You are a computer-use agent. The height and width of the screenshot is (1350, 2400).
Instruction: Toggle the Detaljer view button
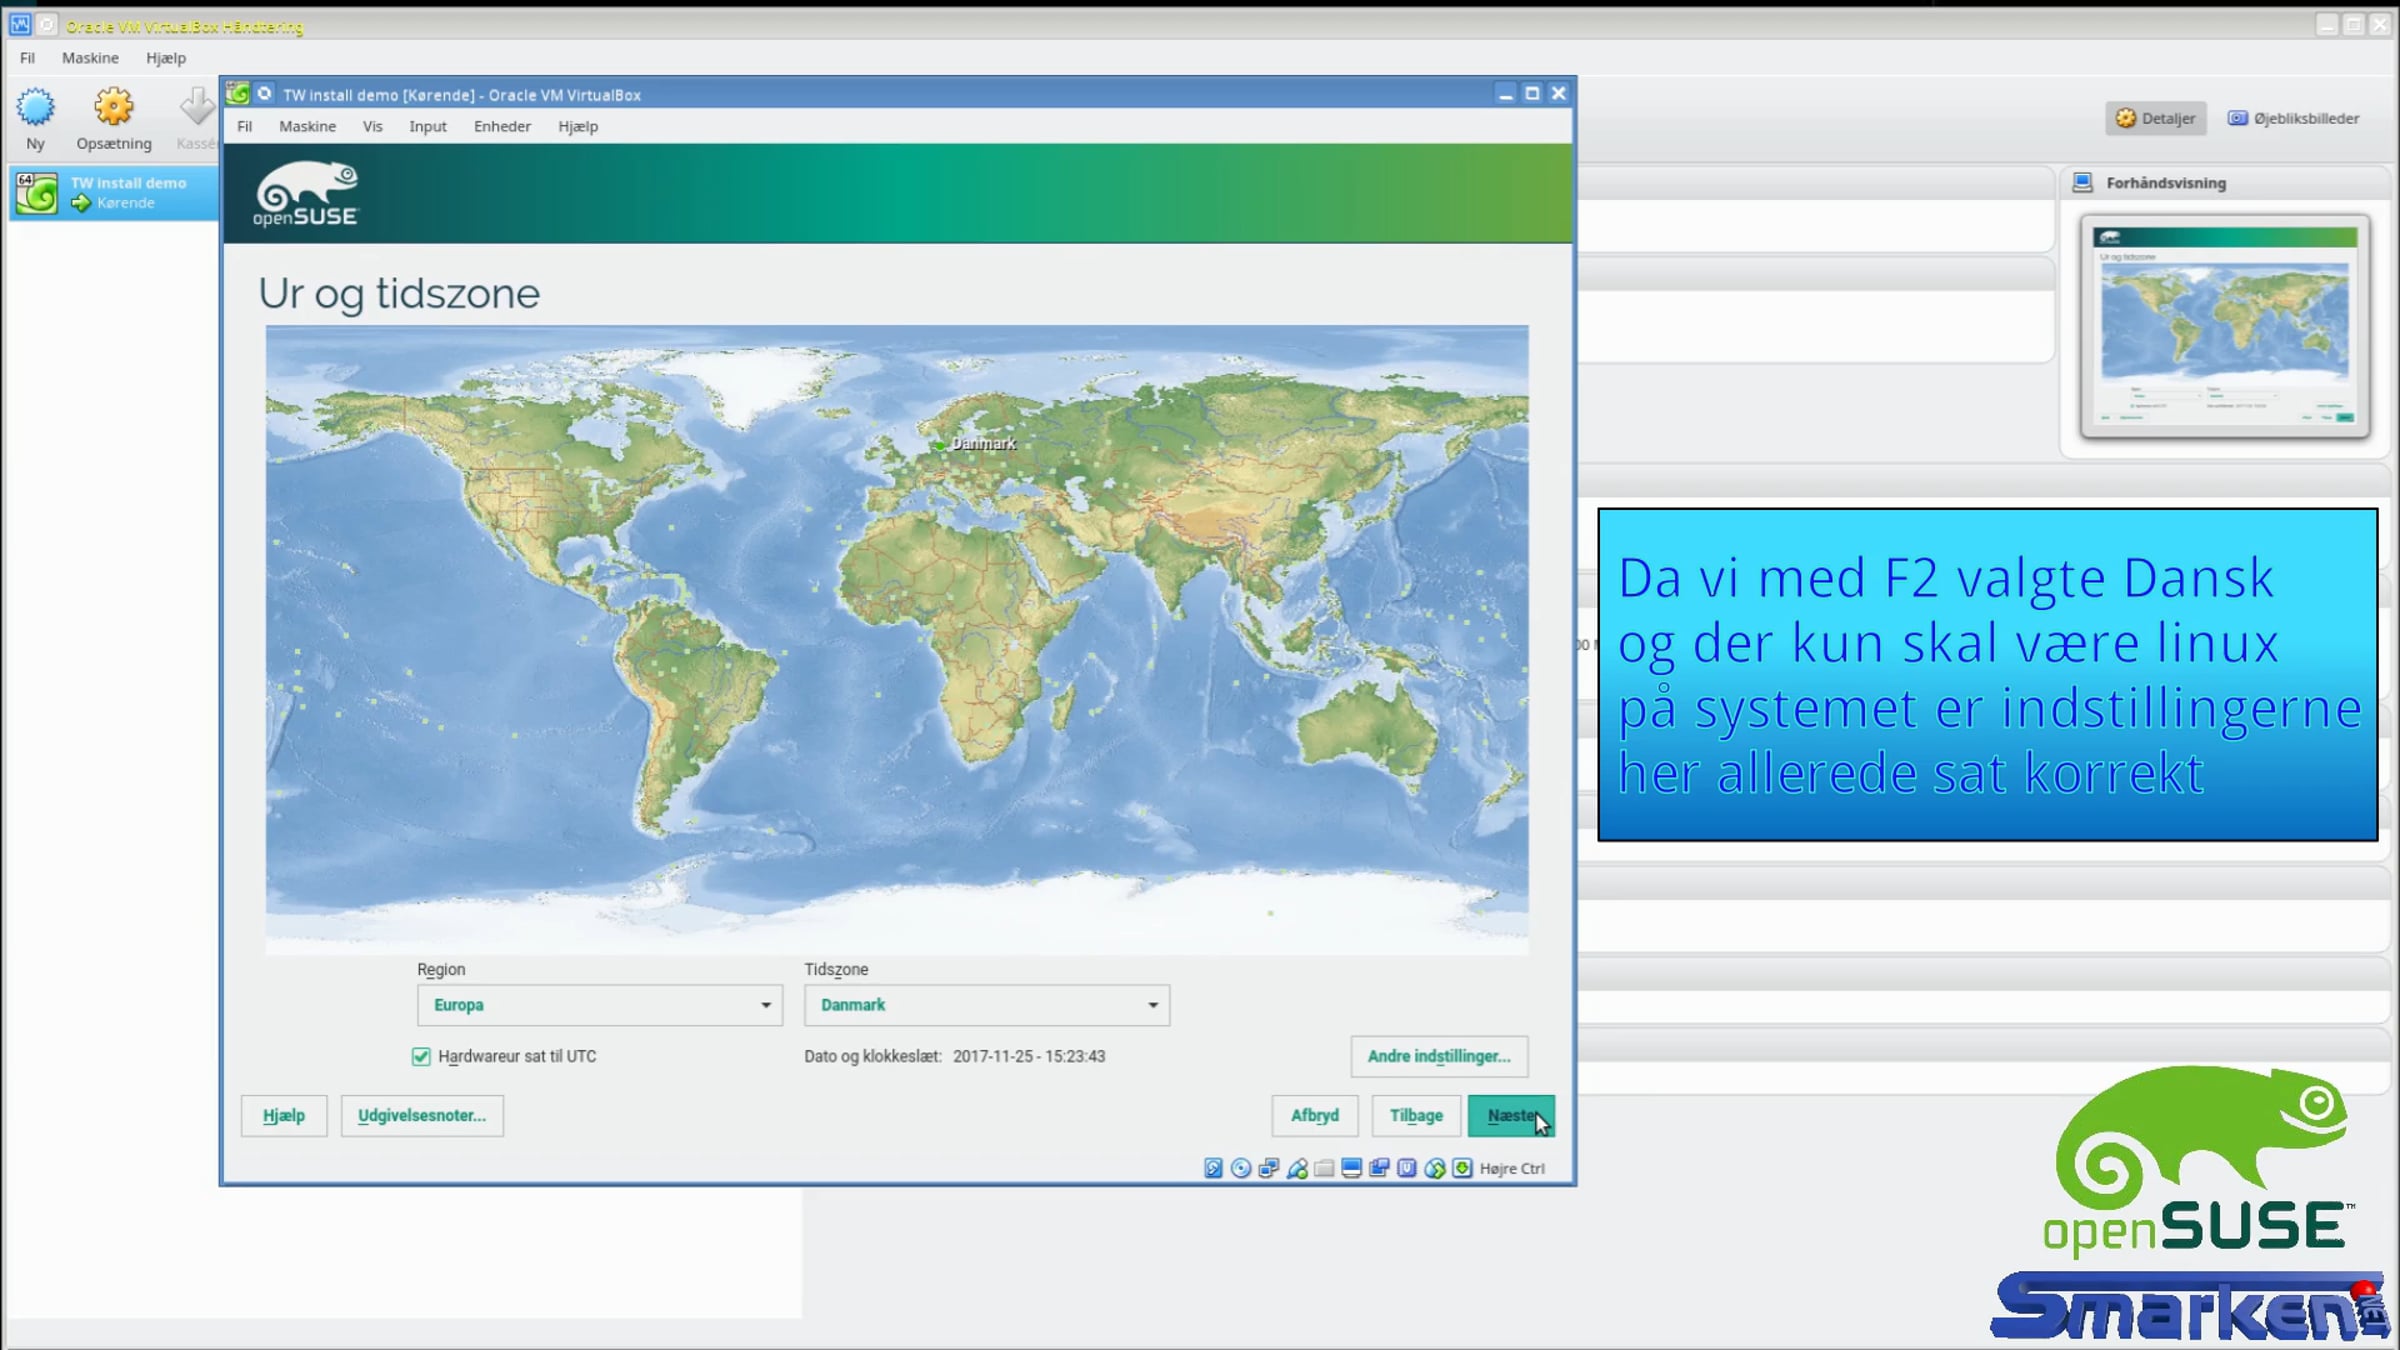(2155, 118)
